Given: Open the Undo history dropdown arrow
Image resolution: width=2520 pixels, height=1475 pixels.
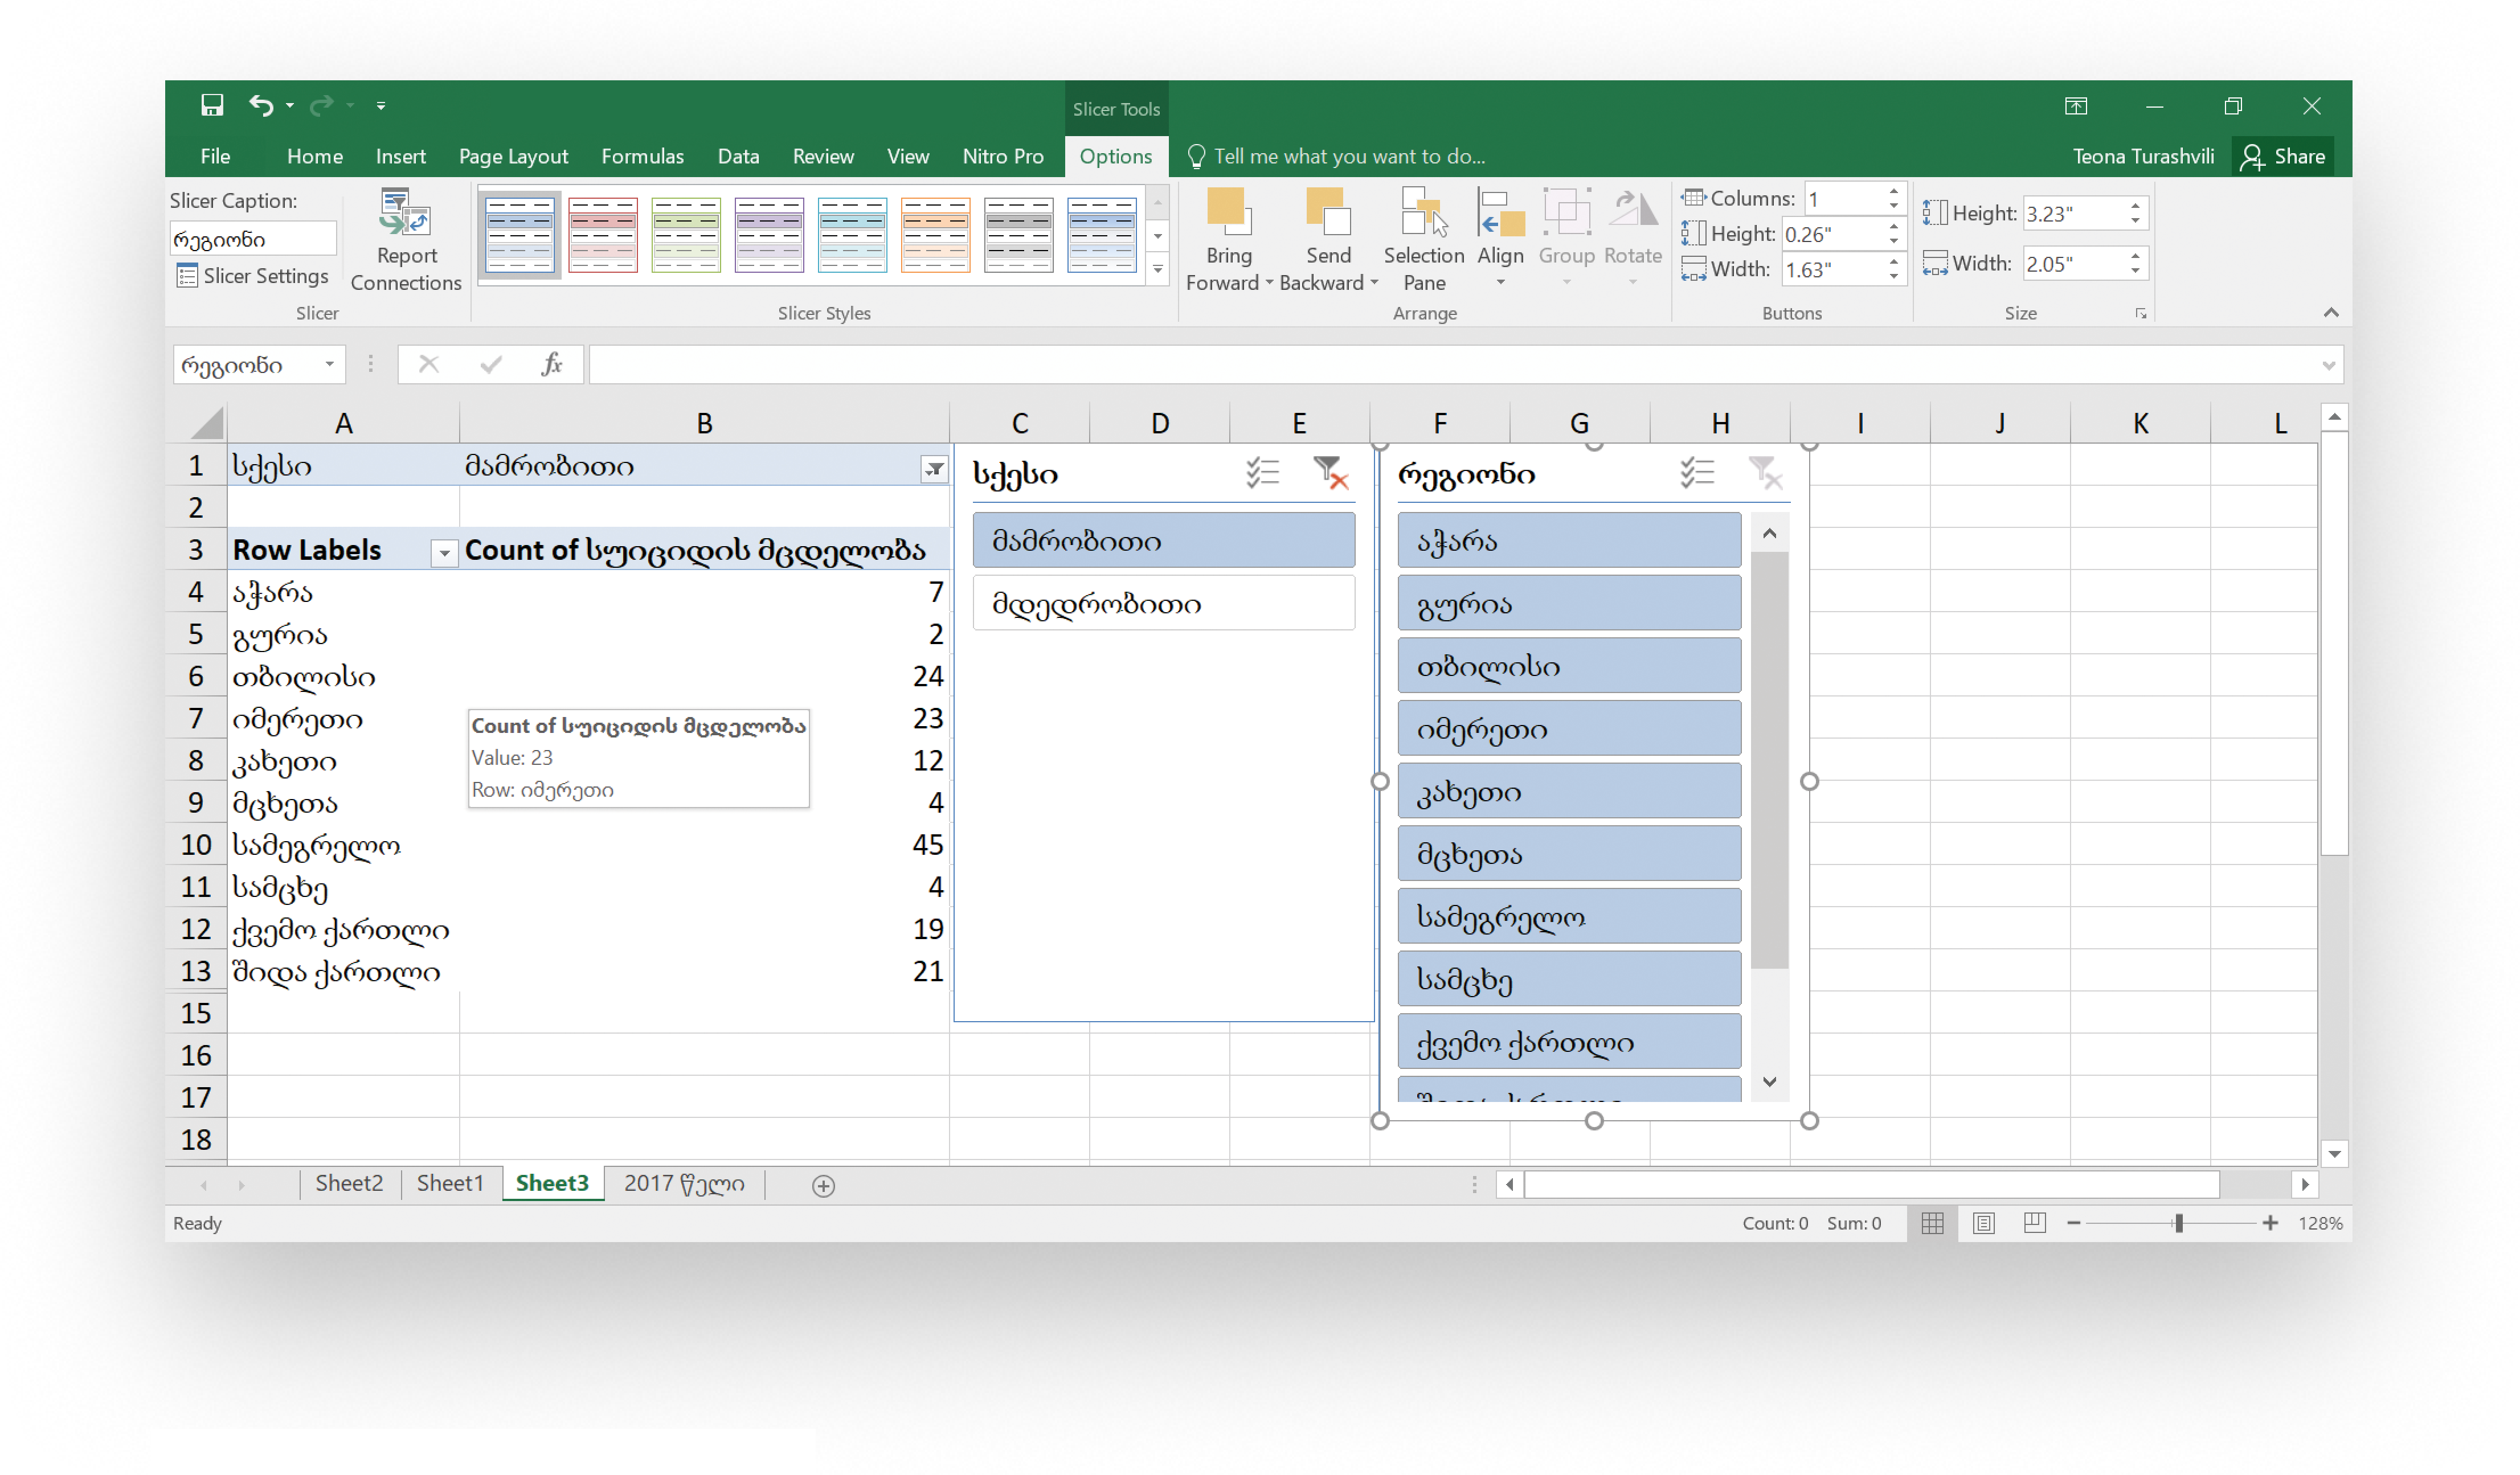Looking at the screenshot, I should click(290, 105).
